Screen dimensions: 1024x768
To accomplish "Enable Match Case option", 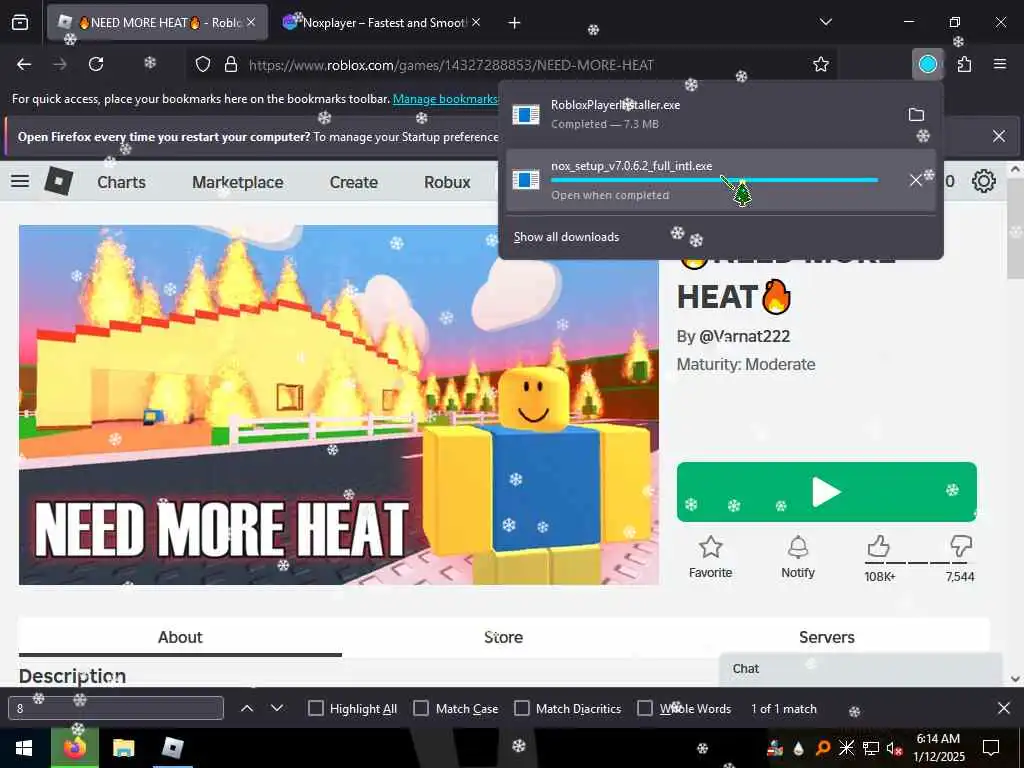I will (421, 708).
